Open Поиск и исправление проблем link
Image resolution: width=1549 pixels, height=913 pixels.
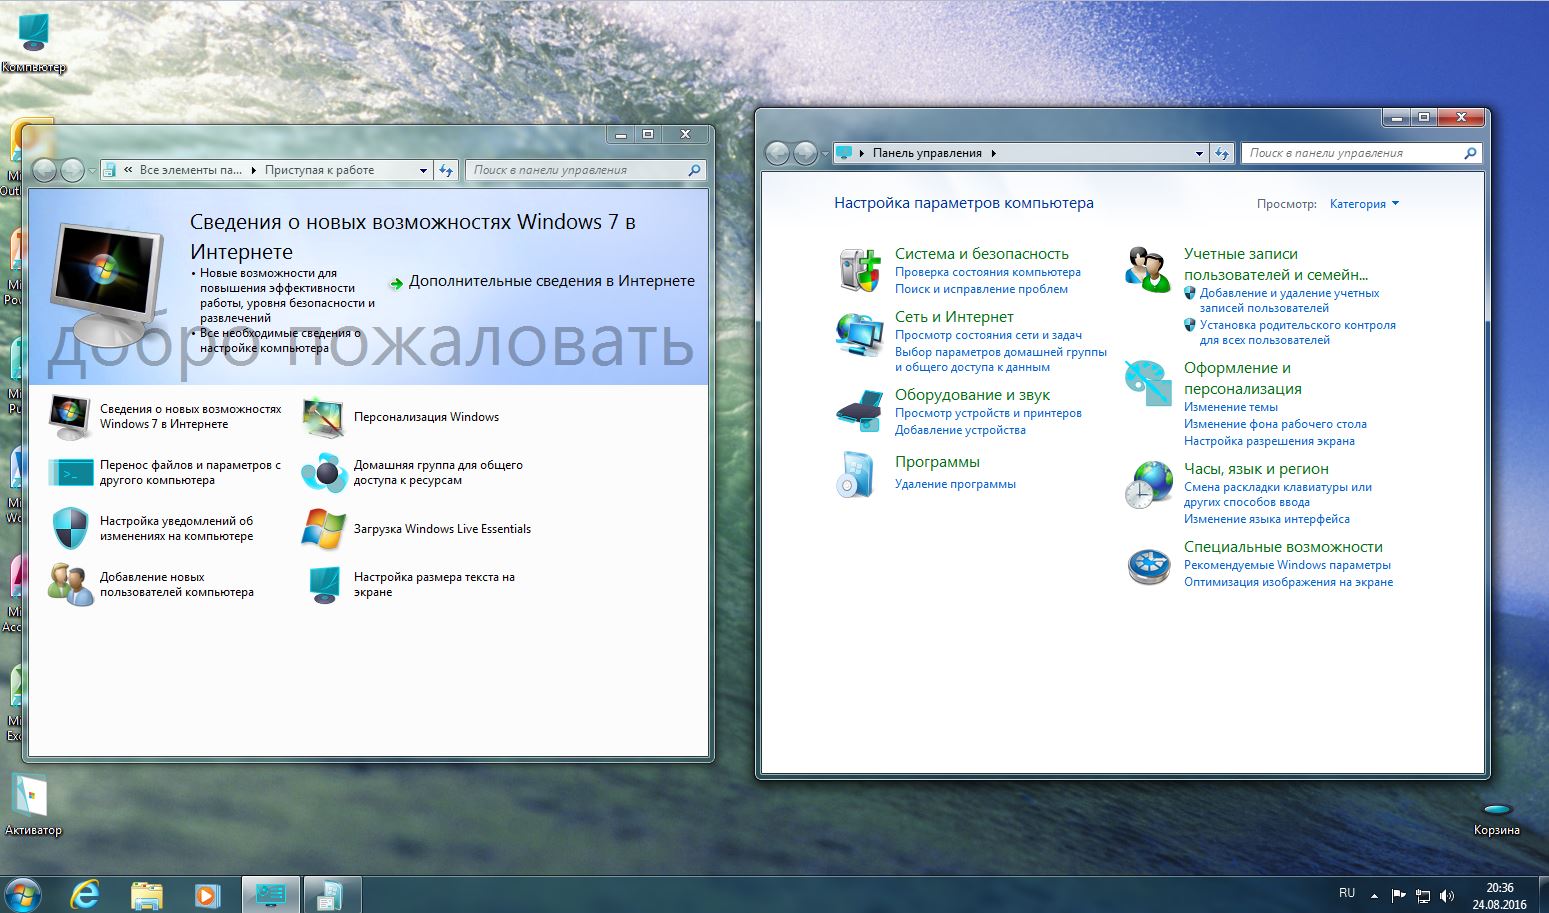pos(981,289)
